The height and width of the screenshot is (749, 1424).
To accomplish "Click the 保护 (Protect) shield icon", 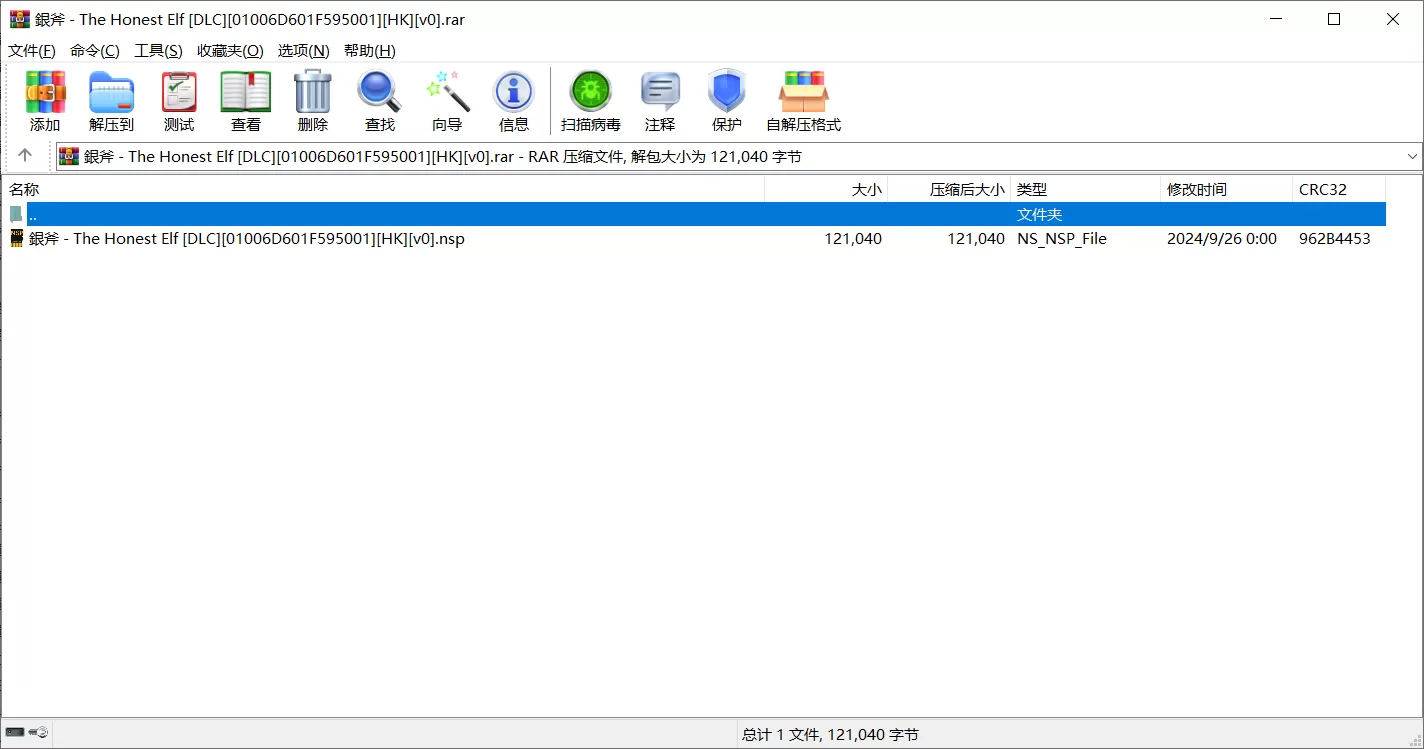I will tap(726, 99).
